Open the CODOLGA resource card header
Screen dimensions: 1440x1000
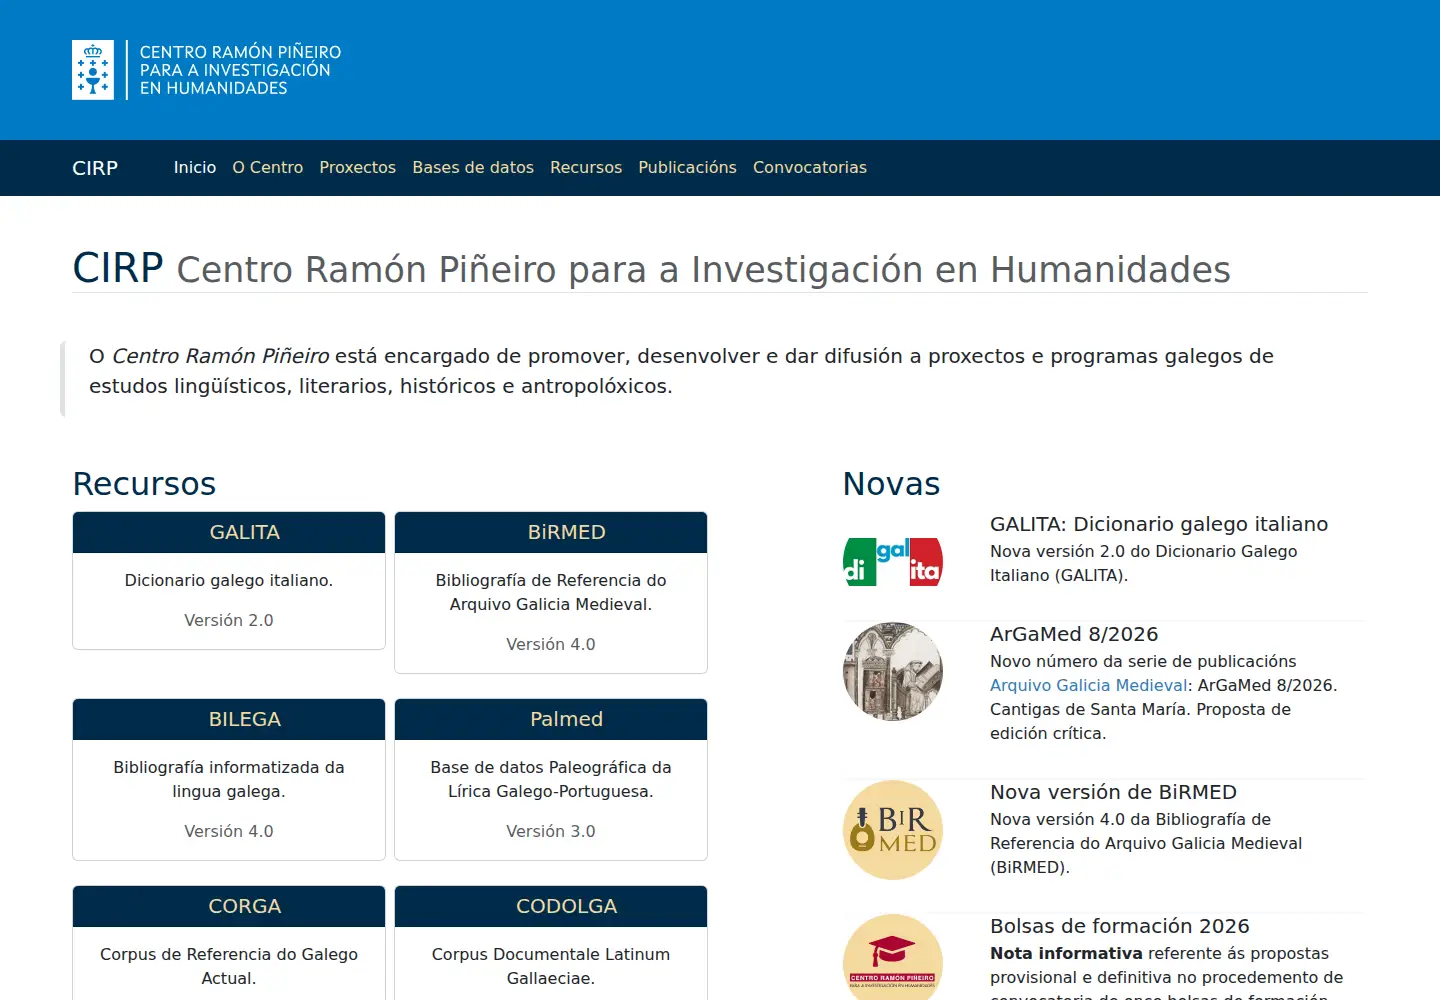coord(551,906)
